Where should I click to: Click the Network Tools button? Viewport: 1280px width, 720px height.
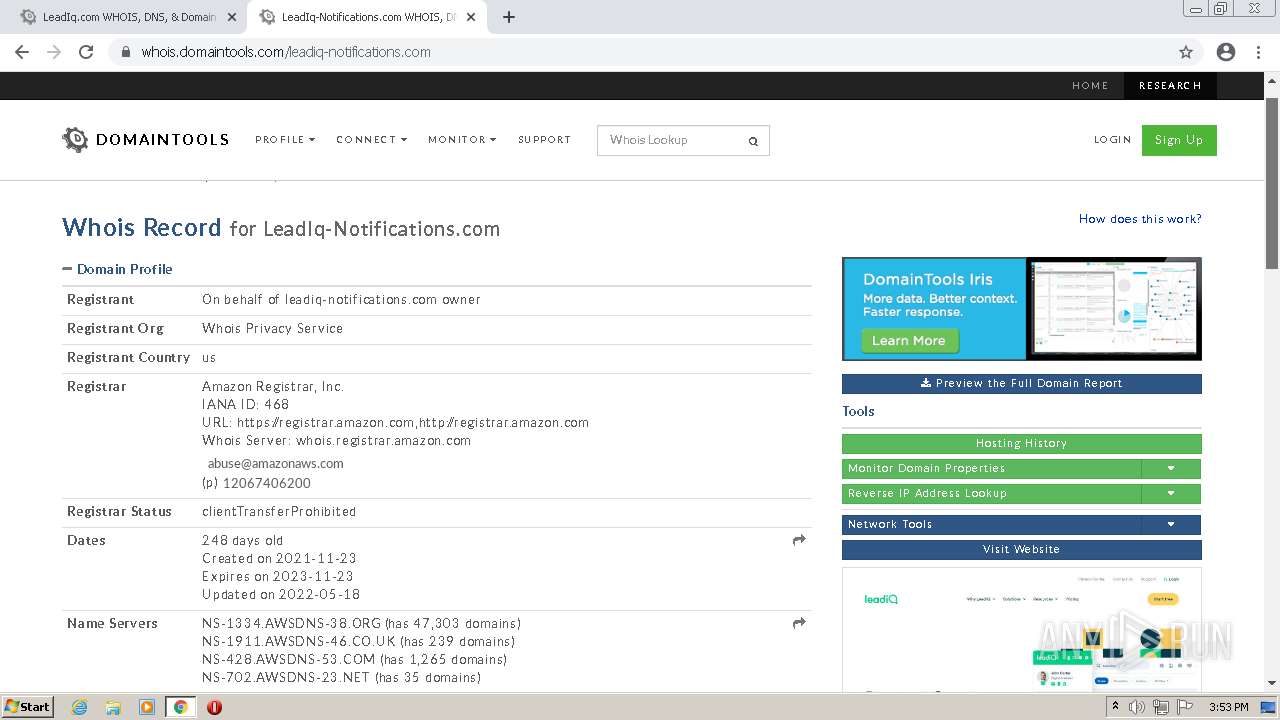coord(991,525)
